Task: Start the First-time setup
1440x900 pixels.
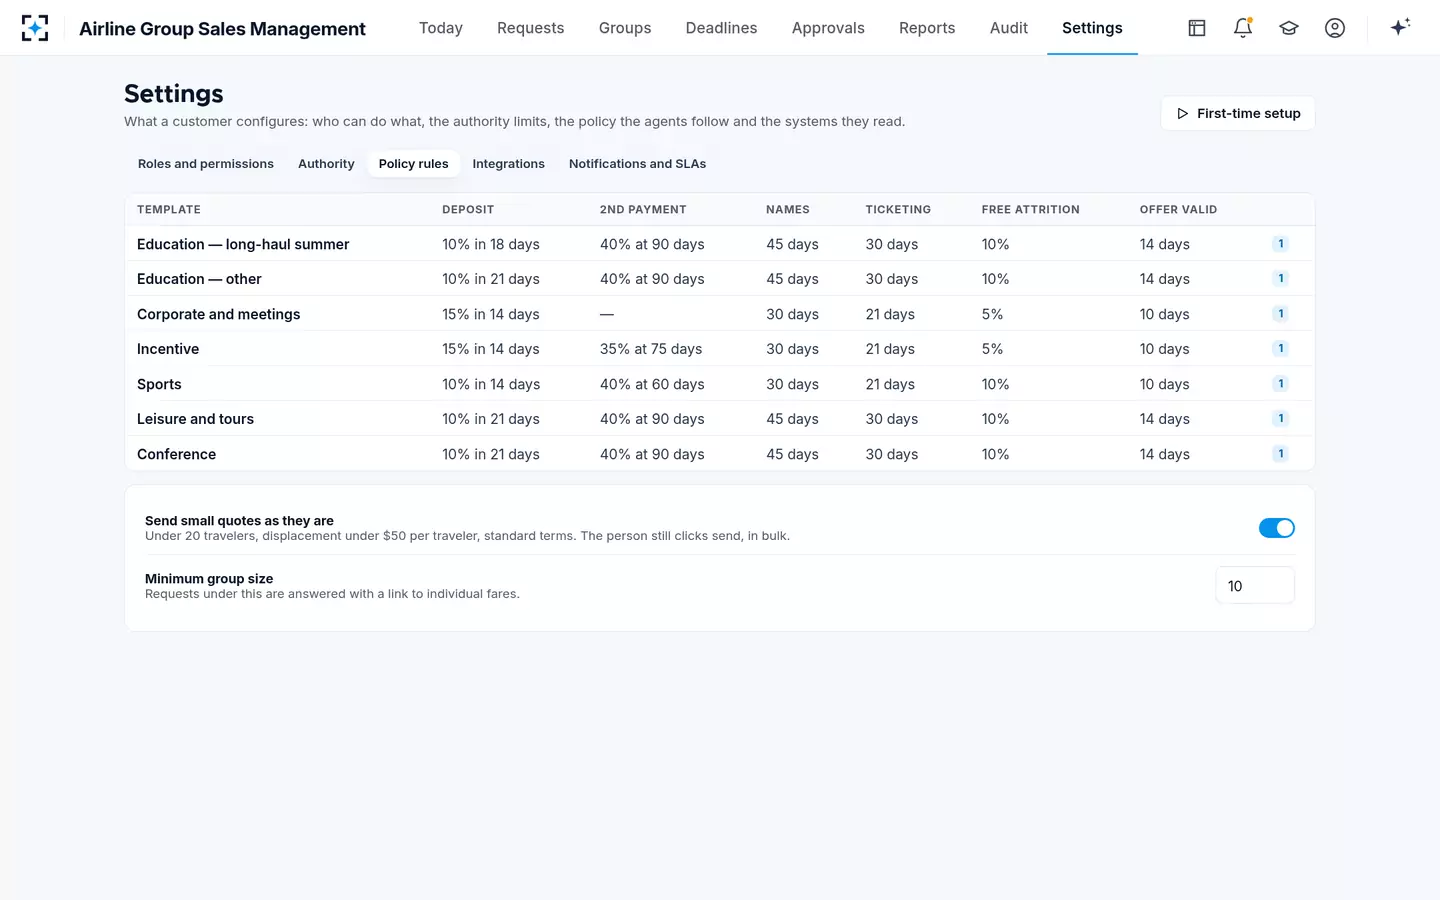Action: pyautogui.click(x=1238, y=113)
